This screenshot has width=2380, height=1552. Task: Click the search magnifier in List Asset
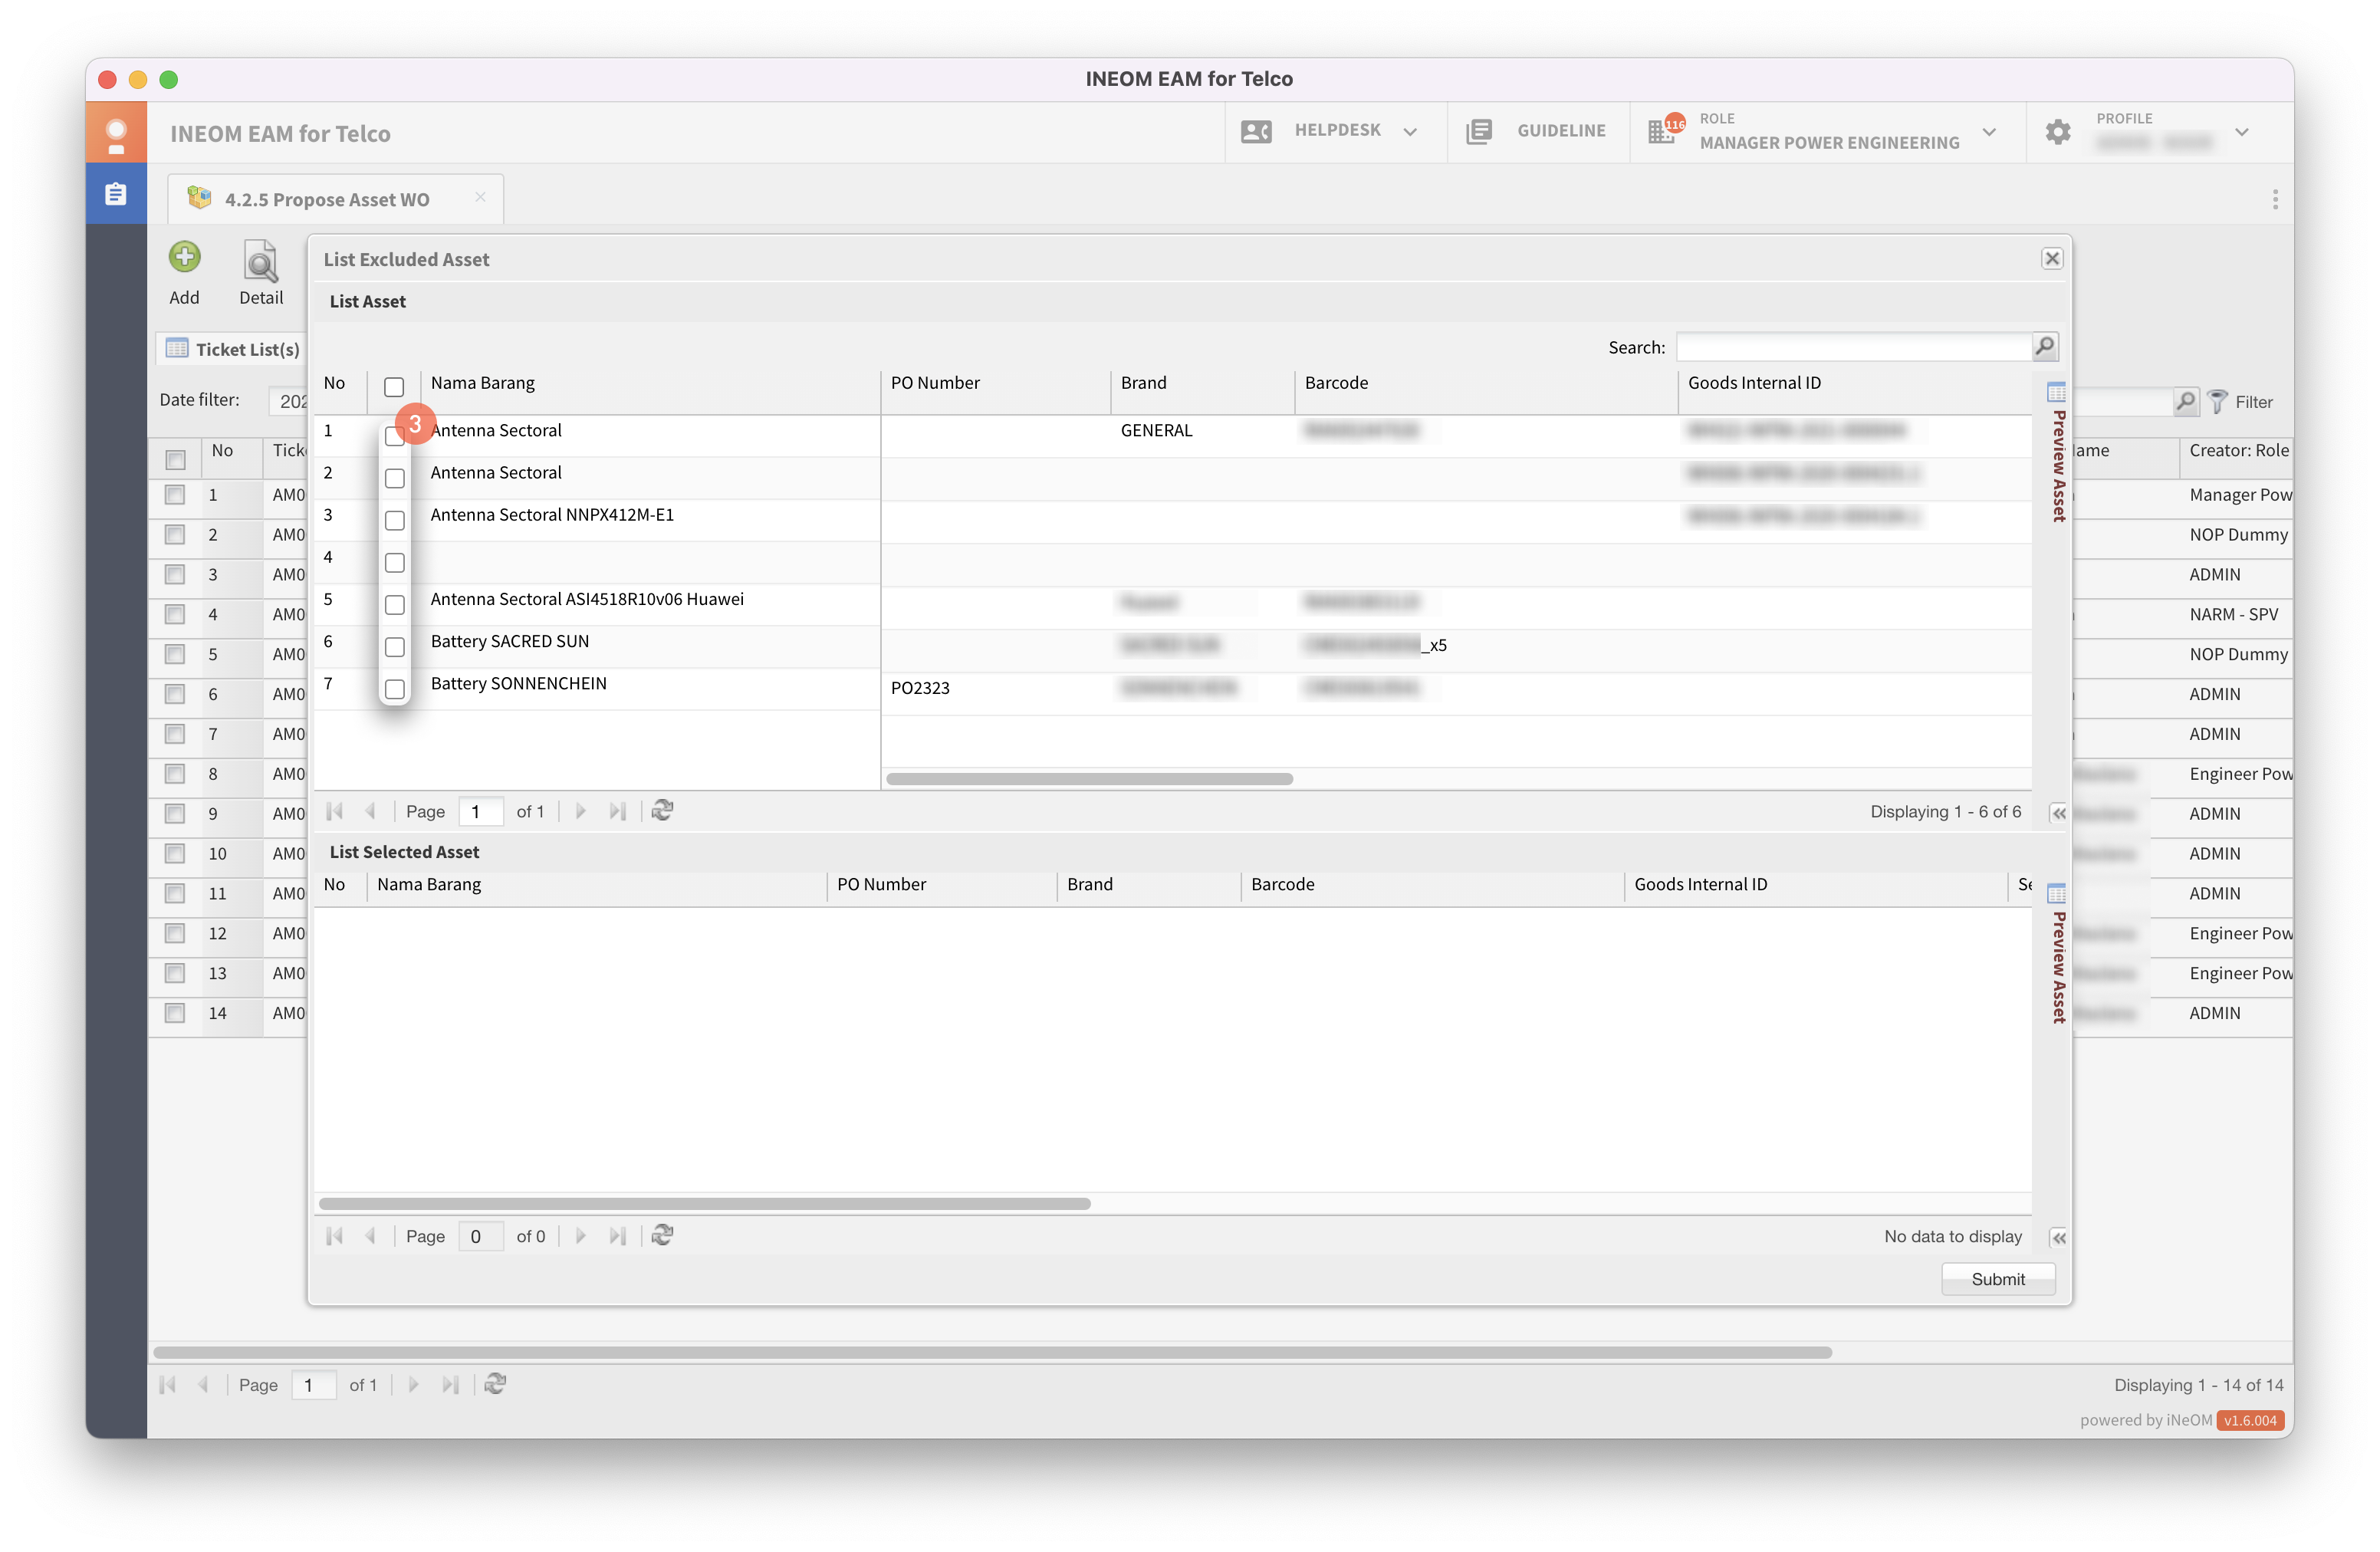(x=2045, y=347)
